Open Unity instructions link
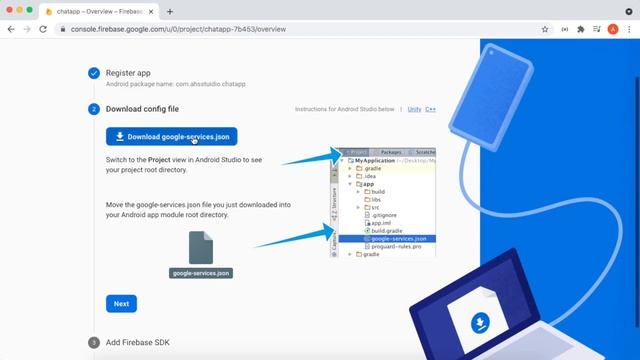 click(x=414, y=109)
